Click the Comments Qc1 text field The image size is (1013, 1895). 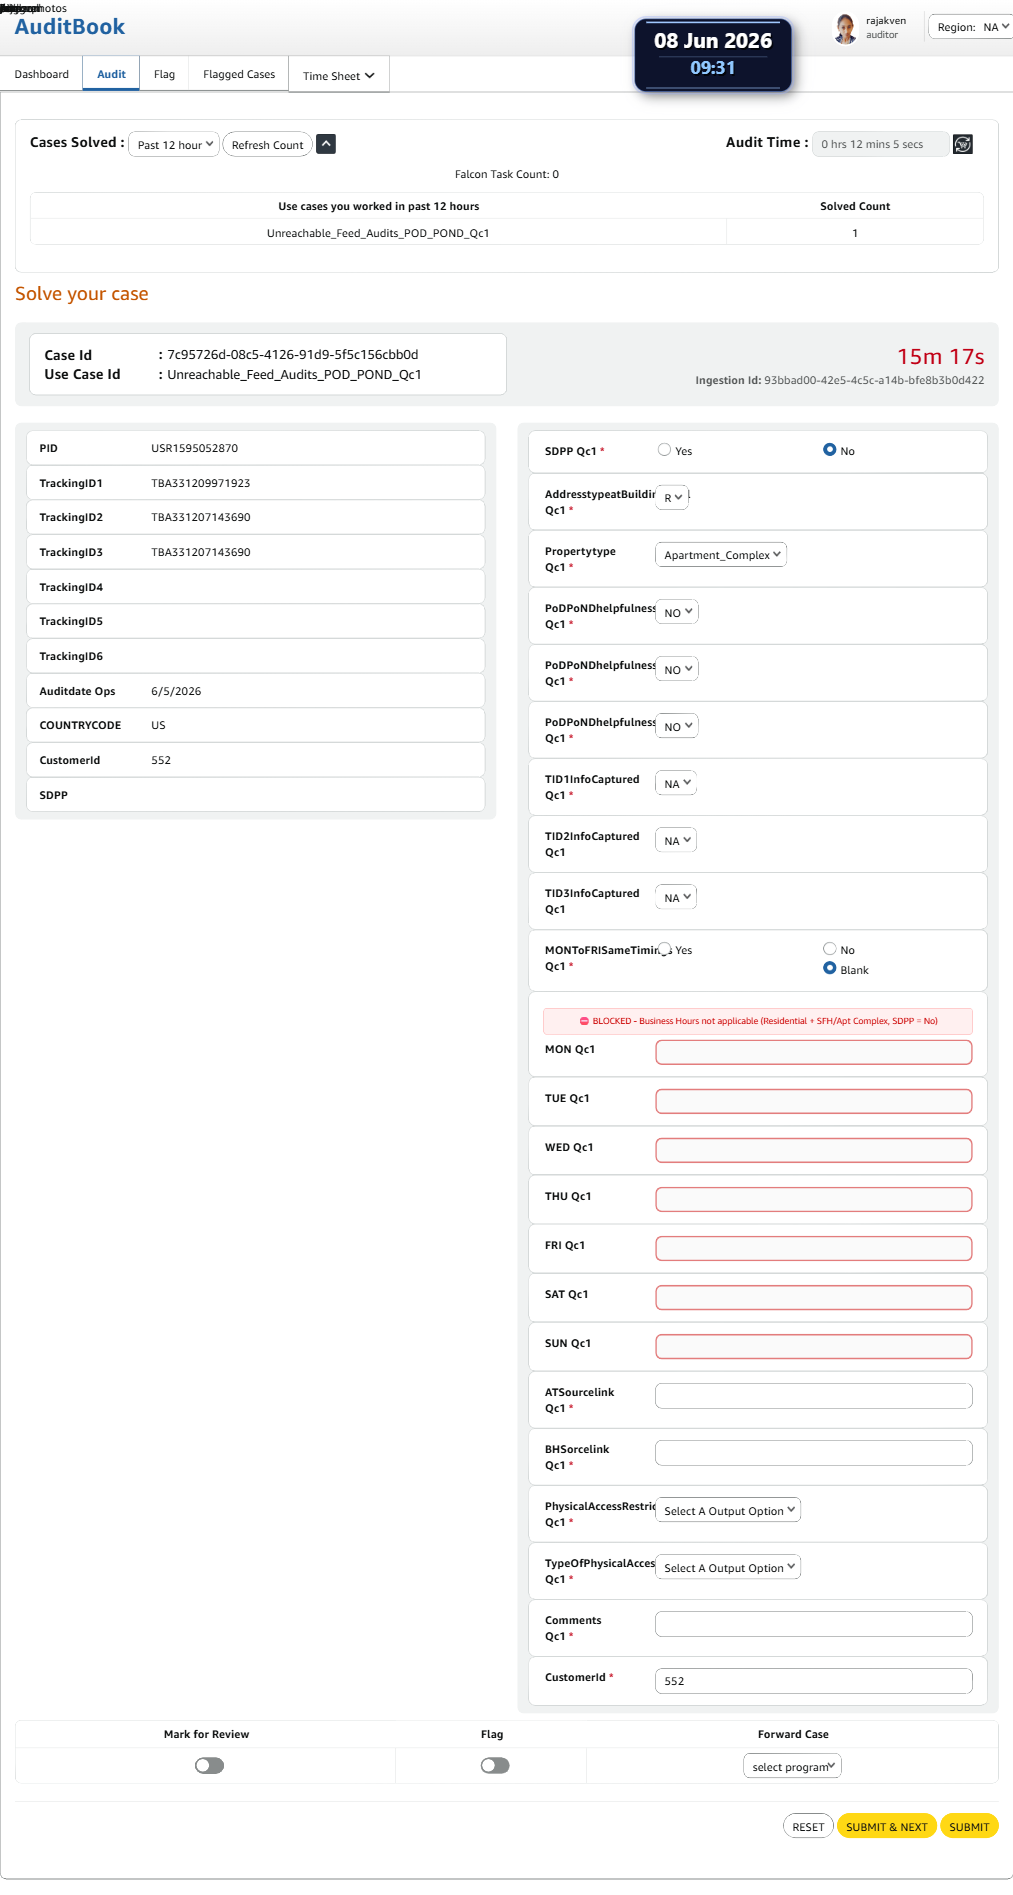pos(814,1623)
